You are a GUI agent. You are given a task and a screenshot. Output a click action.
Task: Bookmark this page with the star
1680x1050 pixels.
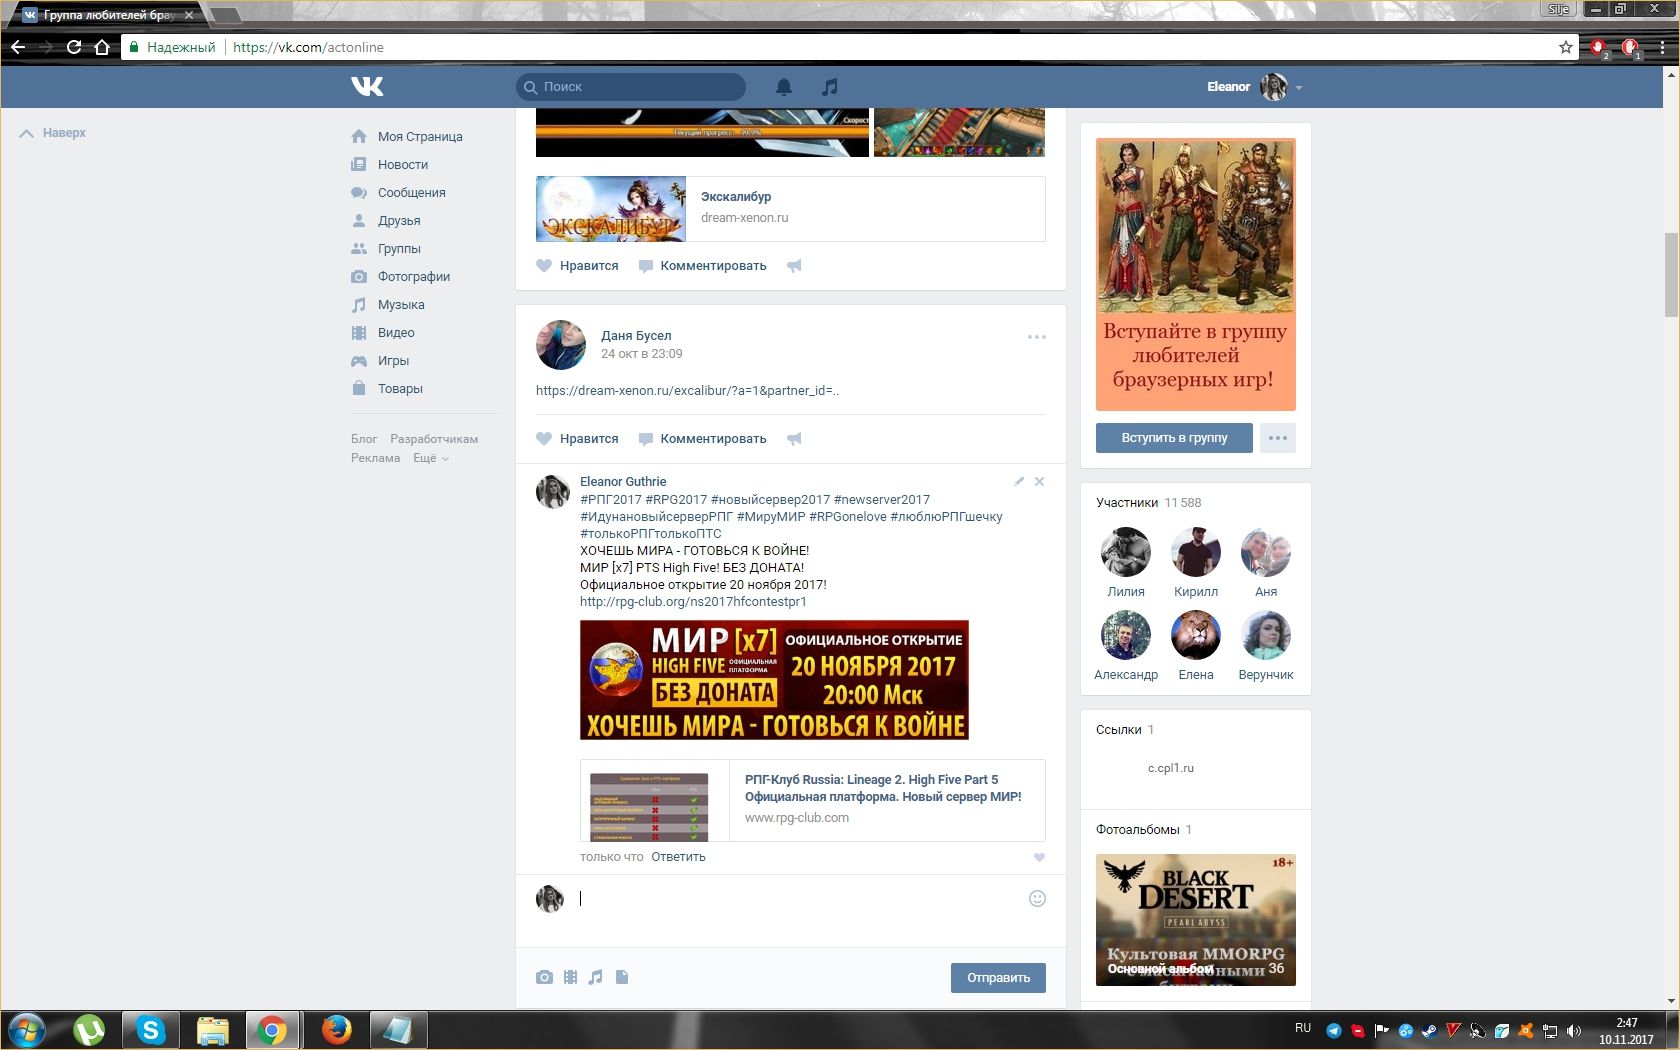click(1565, 47)
